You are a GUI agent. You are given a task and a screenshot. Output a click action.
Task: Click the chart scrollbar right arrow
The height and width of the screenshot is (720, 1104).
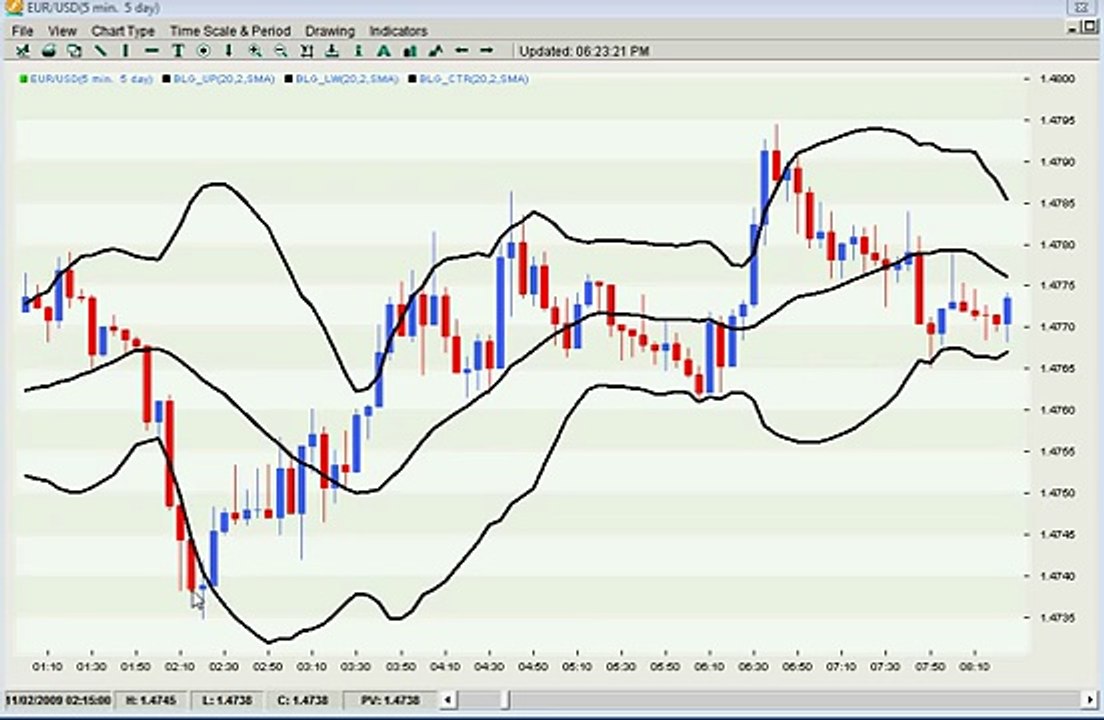[1091, 700]
